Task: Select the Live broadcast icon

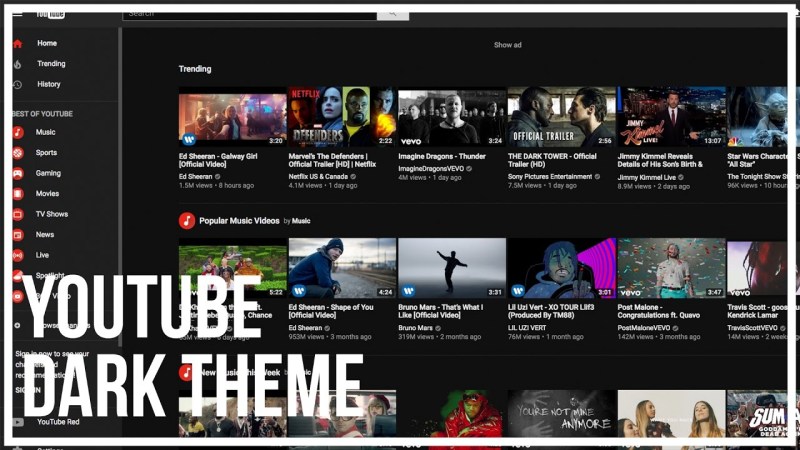Action: [18, 255]
